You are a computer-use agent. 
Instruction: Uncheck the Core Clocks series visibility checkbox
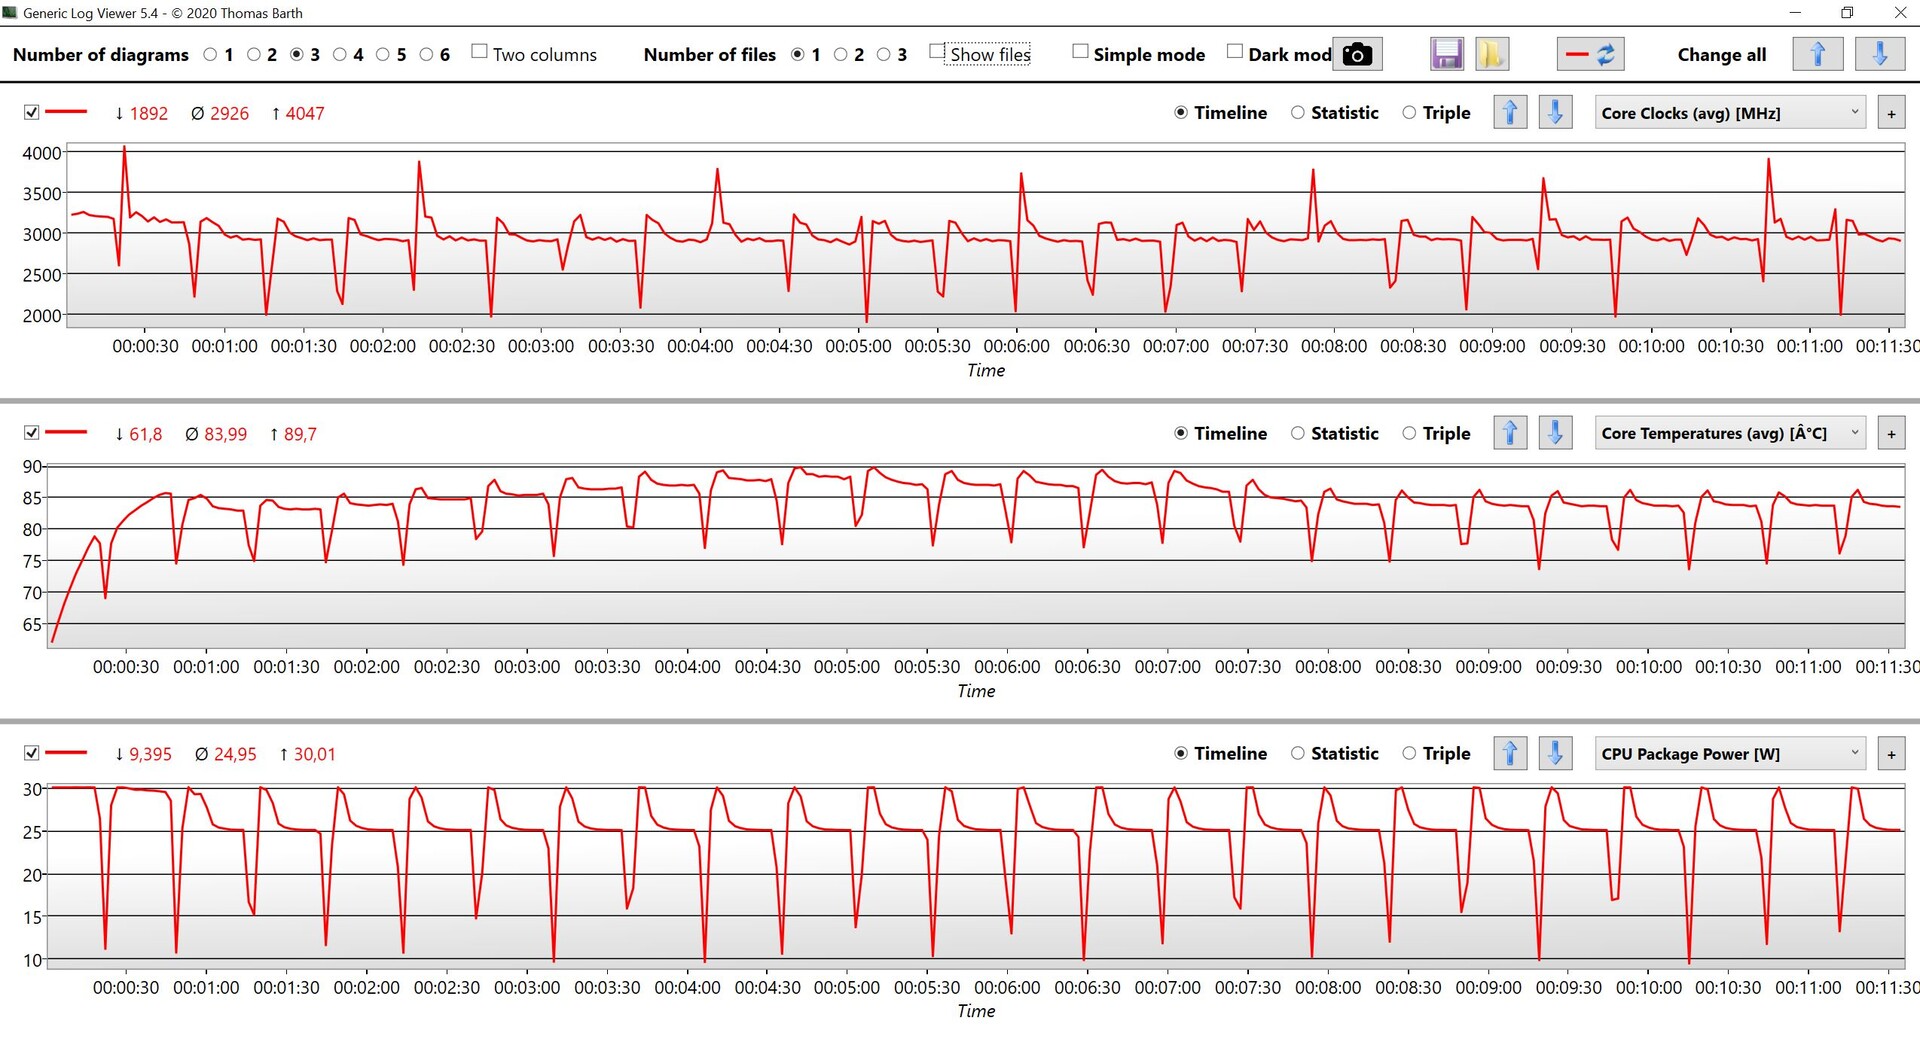[x=32, y=112]
